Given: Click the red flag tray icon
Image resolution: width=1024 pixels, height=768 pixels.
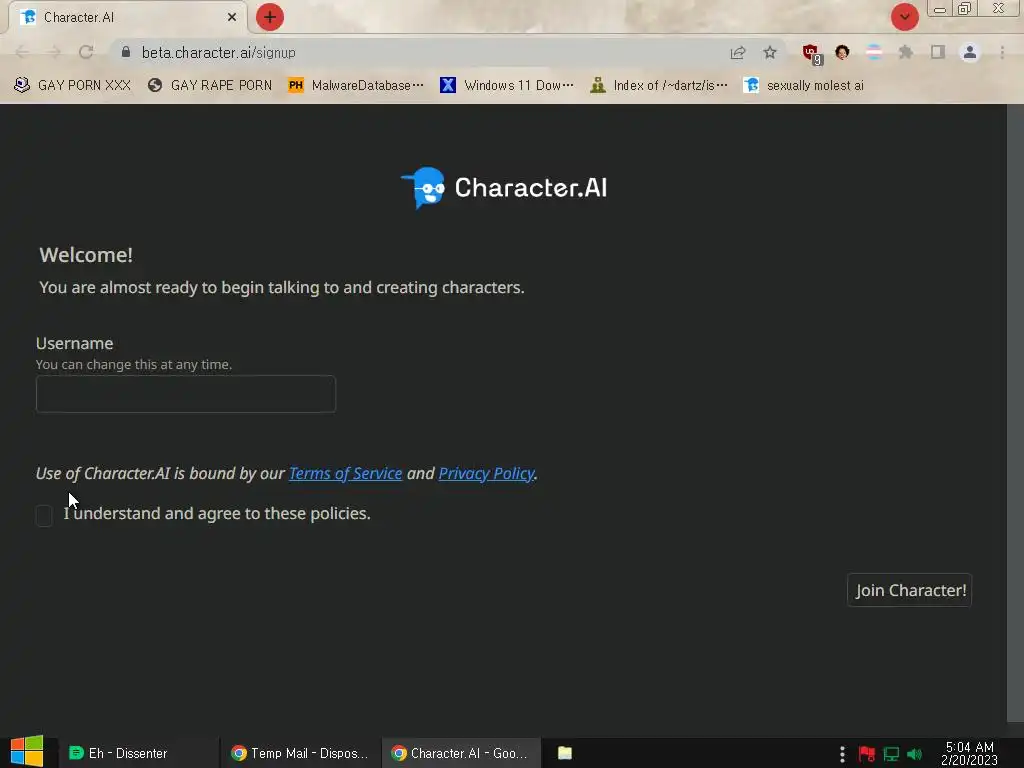Looking at the screenshot, I should coord(867,754).
